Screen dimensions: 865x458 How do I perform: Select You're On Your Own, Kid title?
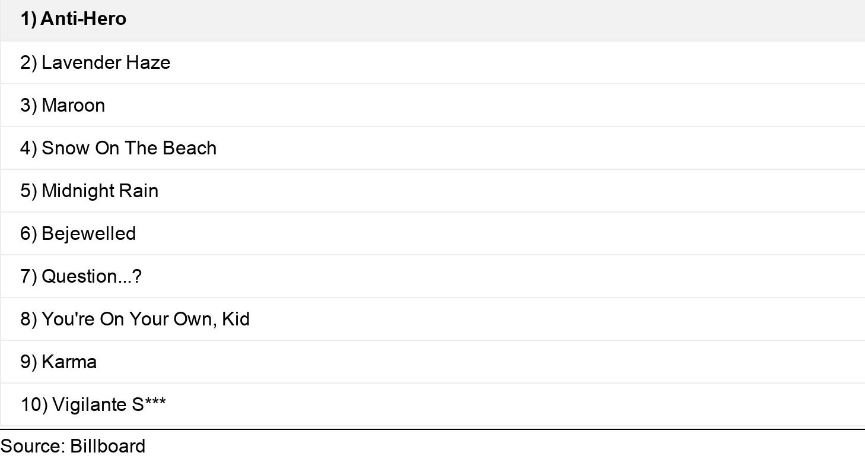[145, 319]
